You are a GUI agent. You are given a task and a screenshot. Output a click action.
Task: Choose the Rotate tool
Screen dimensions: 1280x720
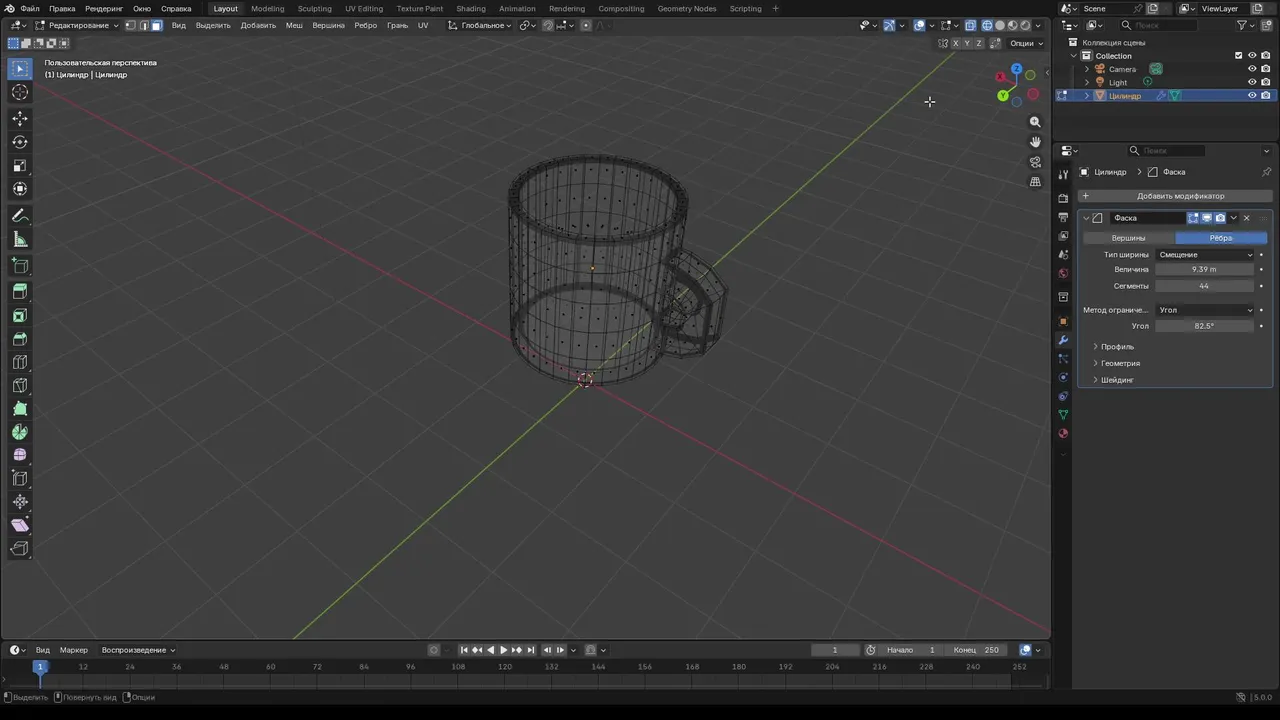pos(20,142)
